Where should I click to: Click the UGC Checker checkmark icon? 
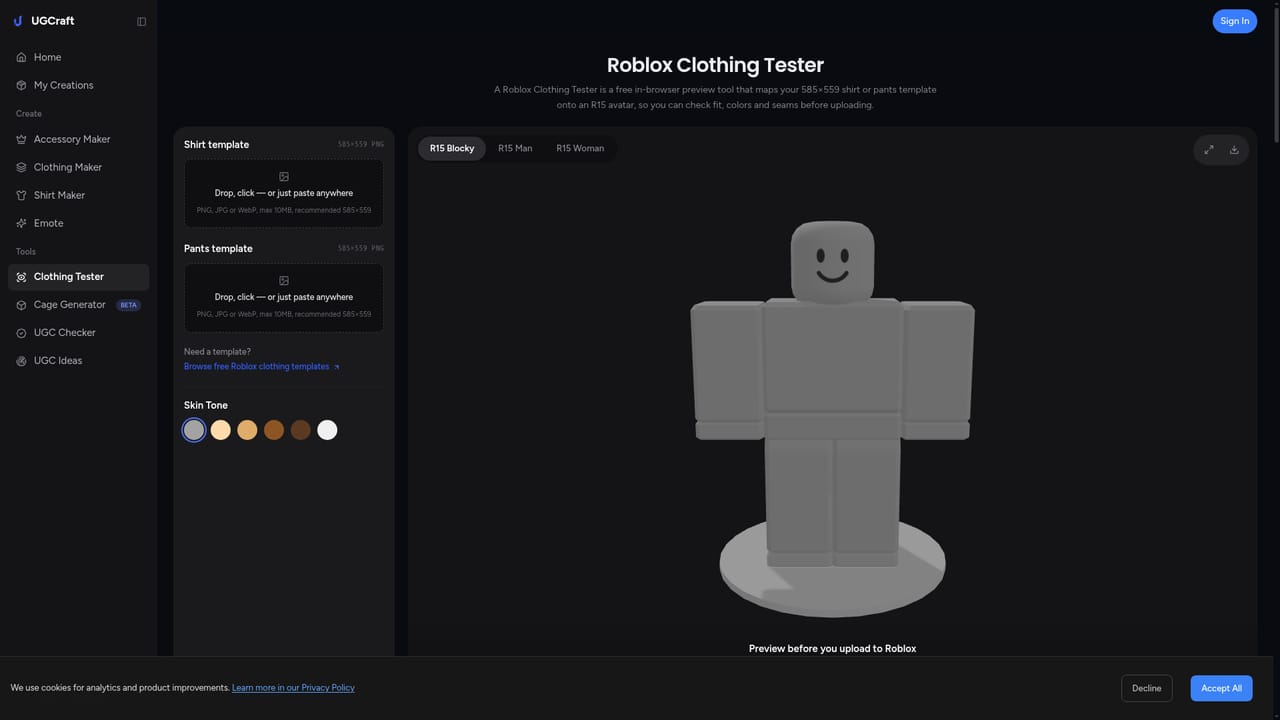point(21,333)
